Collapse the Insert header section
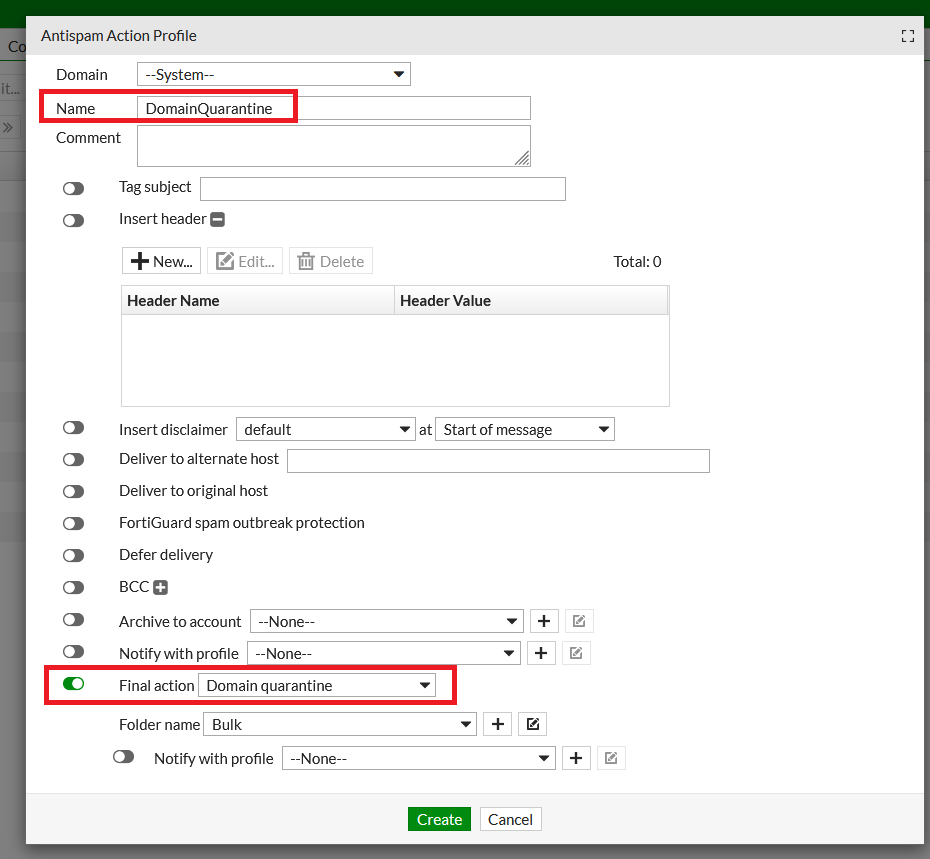Image resolution: width=930 pixels, height=859 pixels. click(x=217, y=219)
